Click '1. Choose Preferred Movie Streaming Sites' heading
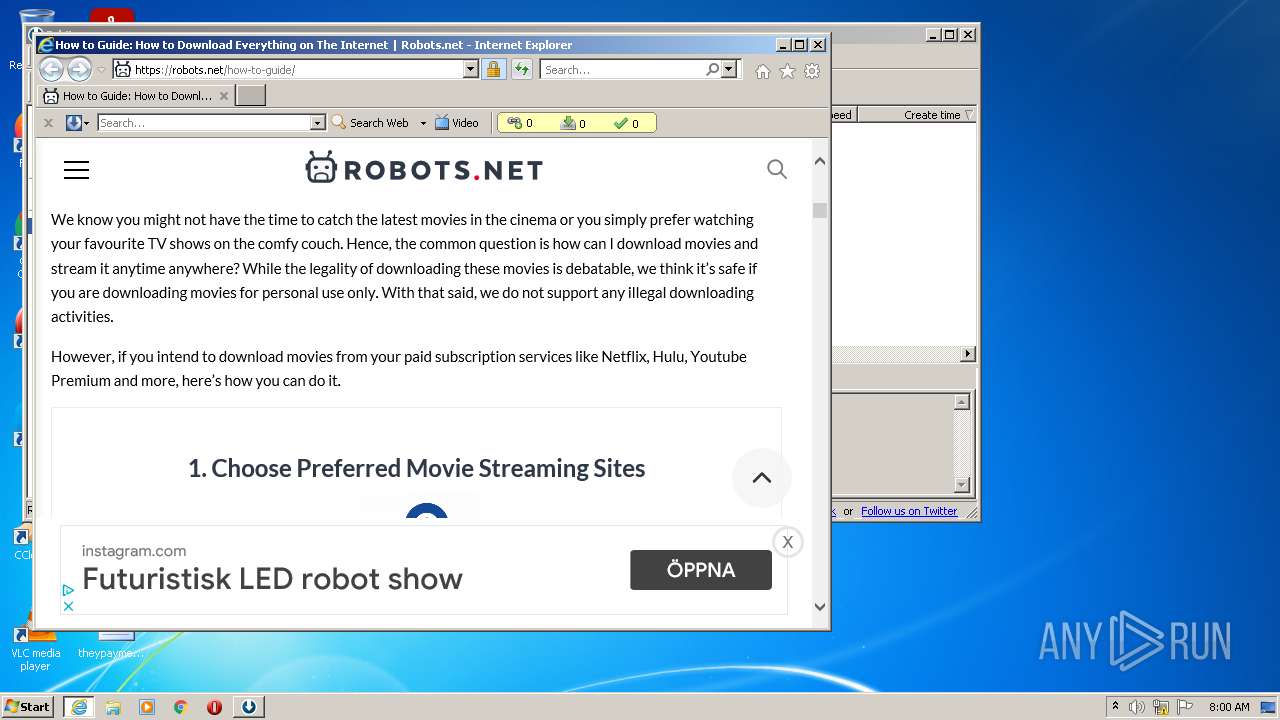Viewport: 1280px width, 720px height. click(x=416, y=468)
